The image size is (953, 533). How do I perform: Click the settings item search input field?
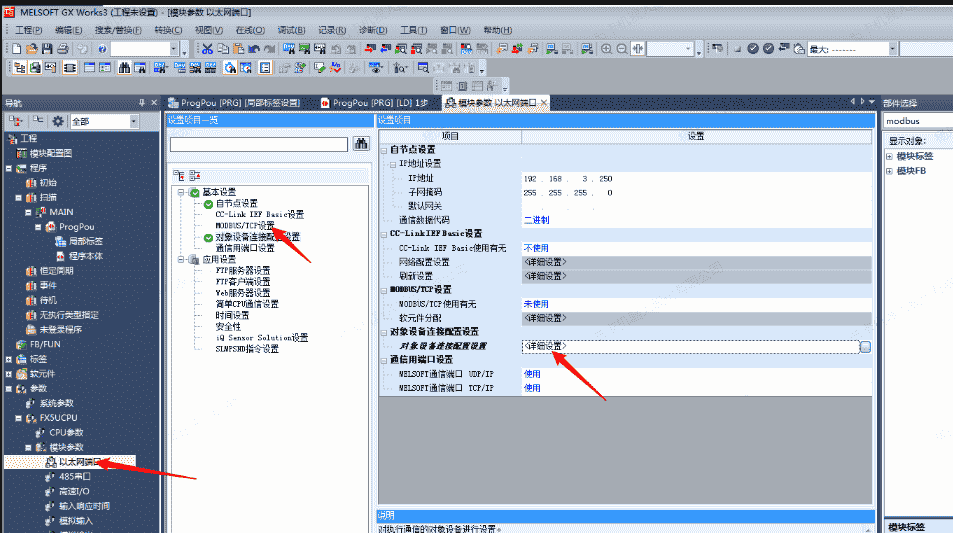(258, 145)
